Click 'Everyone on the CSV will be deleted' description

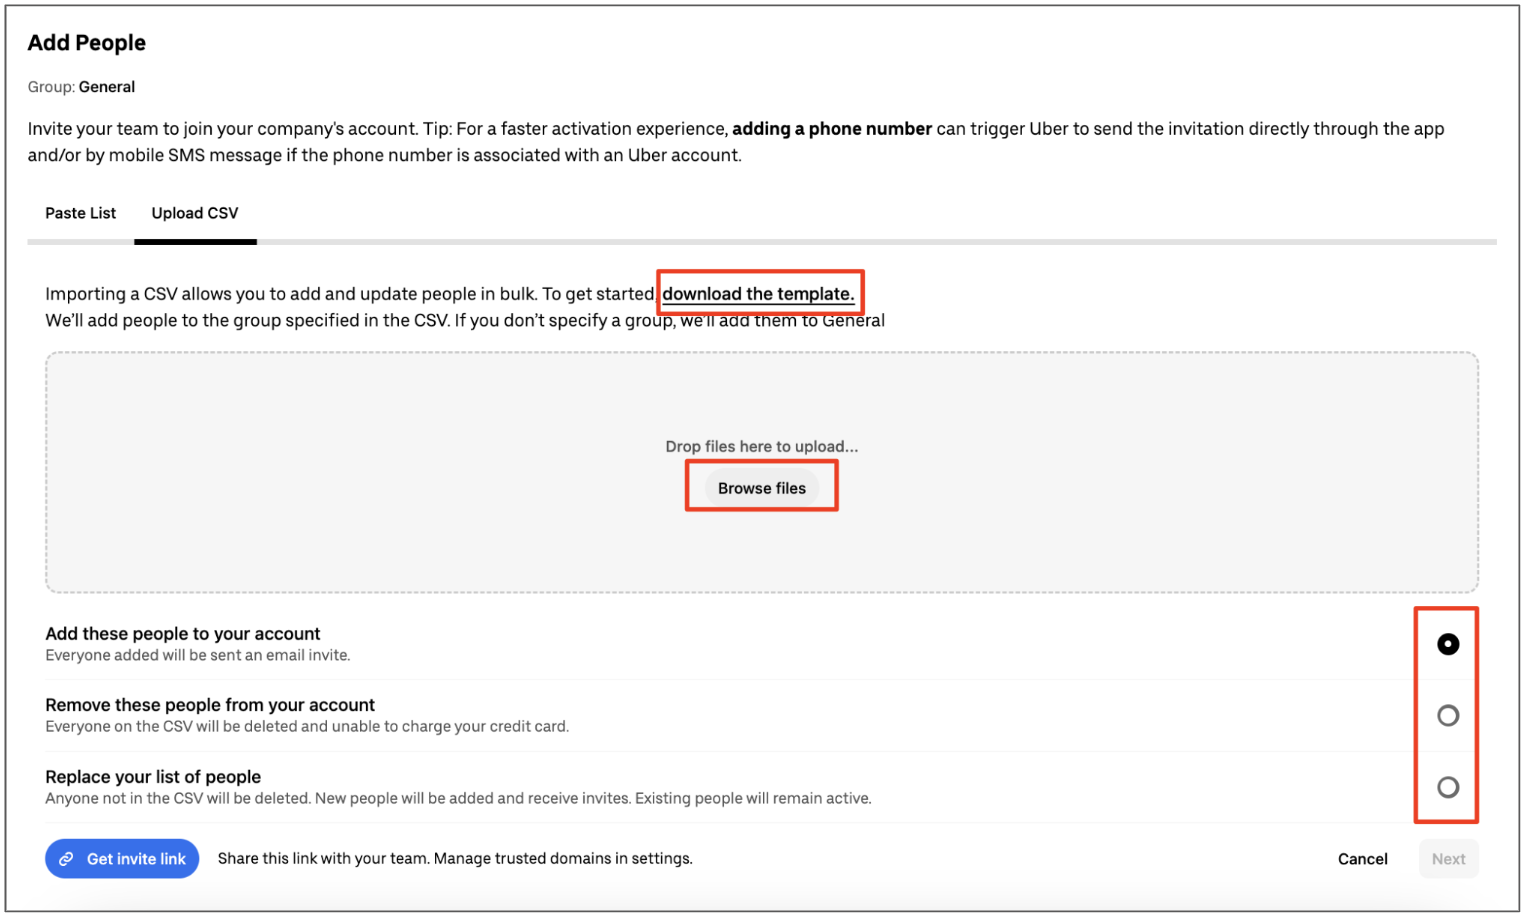(x=307, y=727)
